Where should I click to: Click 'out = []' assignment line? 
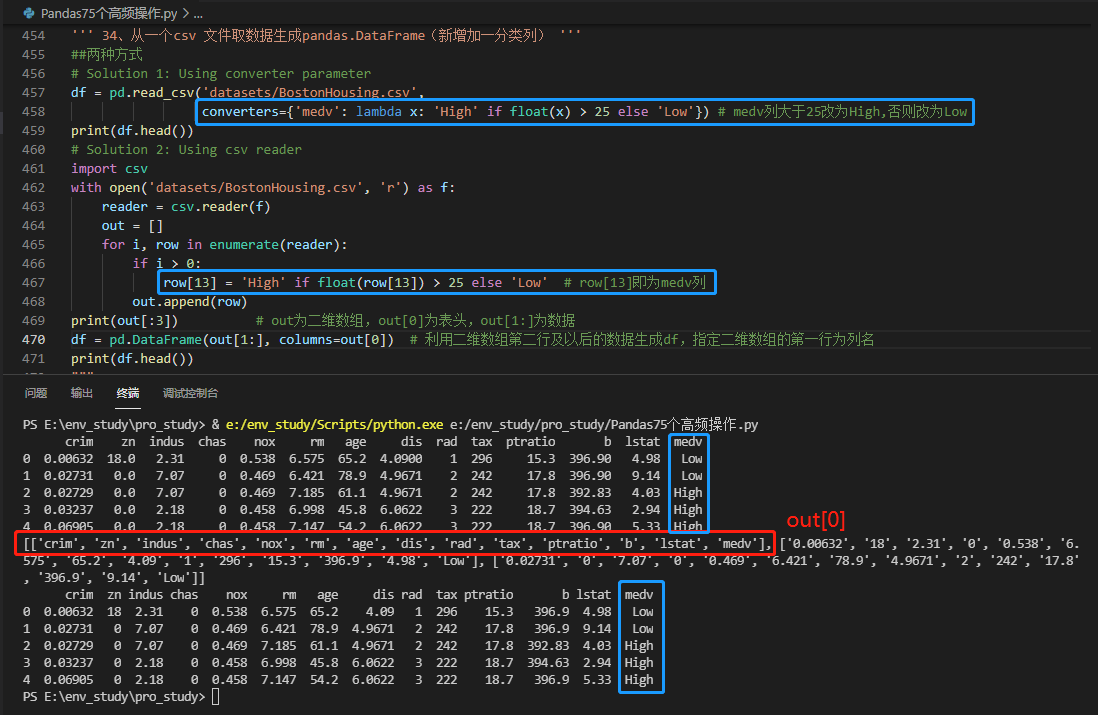[132, 225]
